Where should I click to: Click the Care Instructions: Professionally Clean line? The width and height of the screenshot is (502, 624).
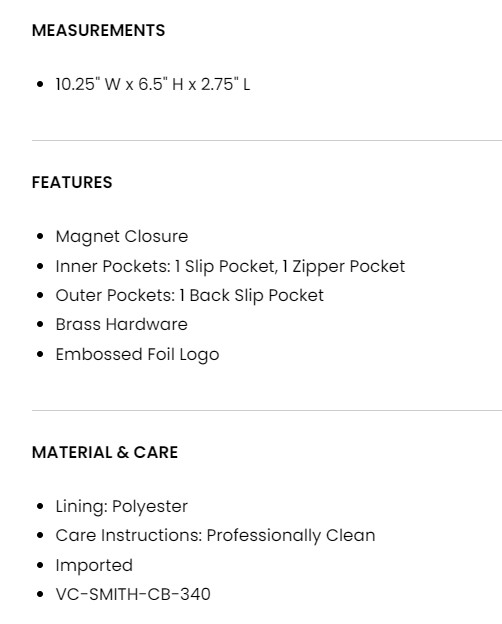(215, 536)
